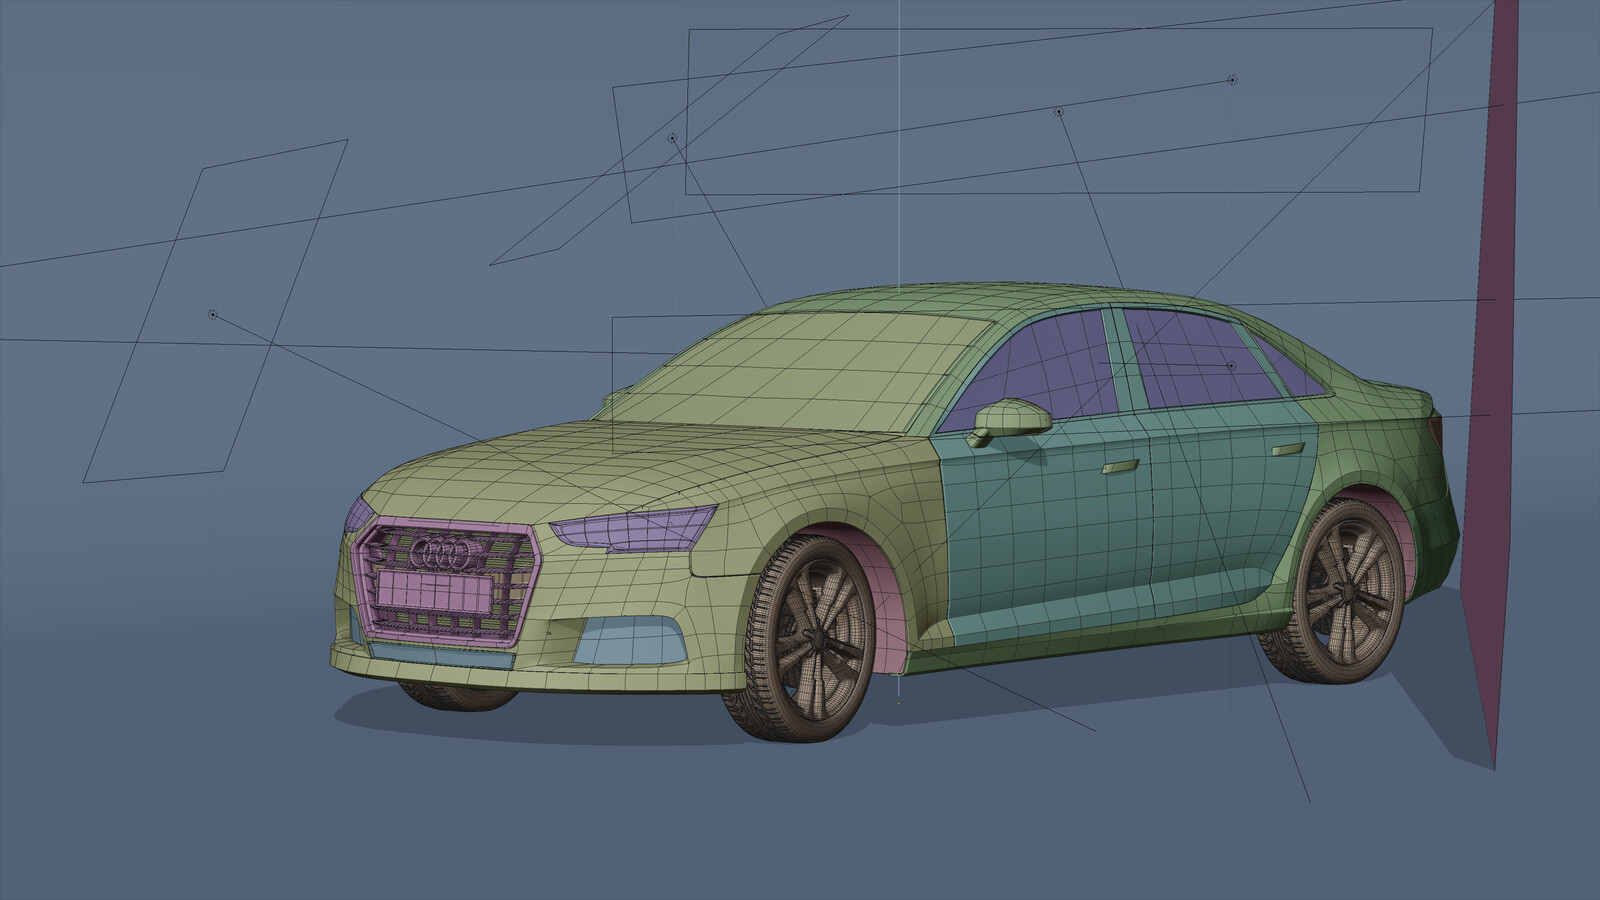Select the front license plate

coord(435,592)
